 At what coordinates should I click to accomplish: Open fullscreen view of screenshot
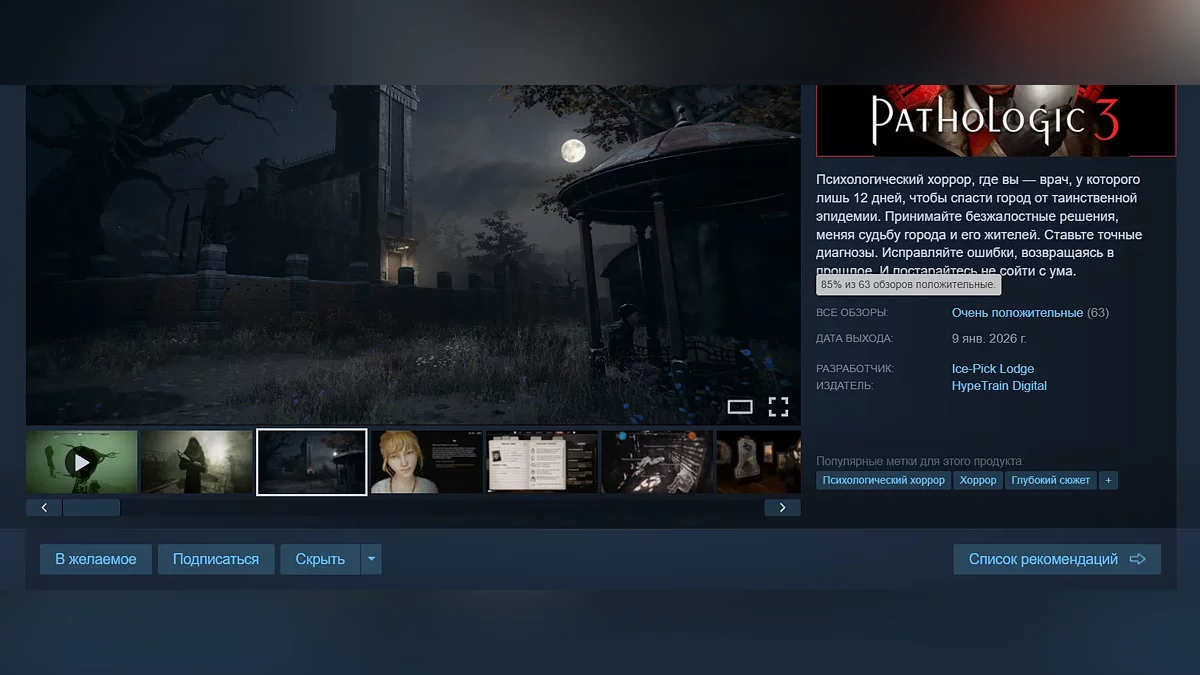pyautogui.click(x=778, y=406)
